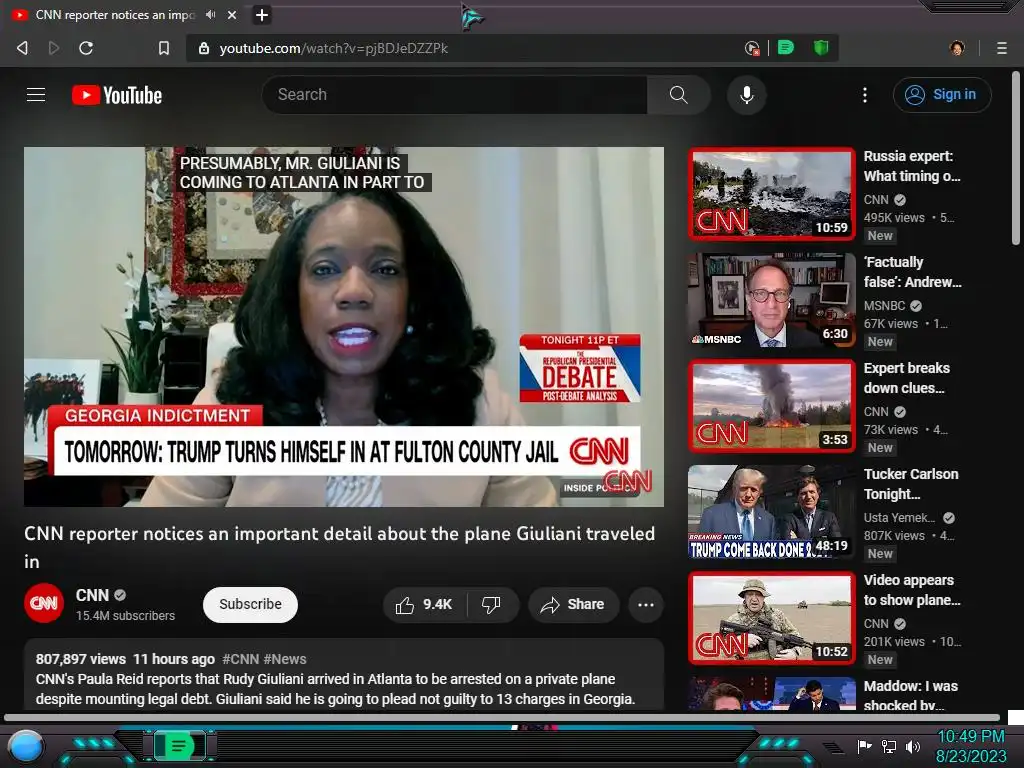Click the 807,897 views text
Viewport: 1024px width, 768px height.
(x=81, y=659)
